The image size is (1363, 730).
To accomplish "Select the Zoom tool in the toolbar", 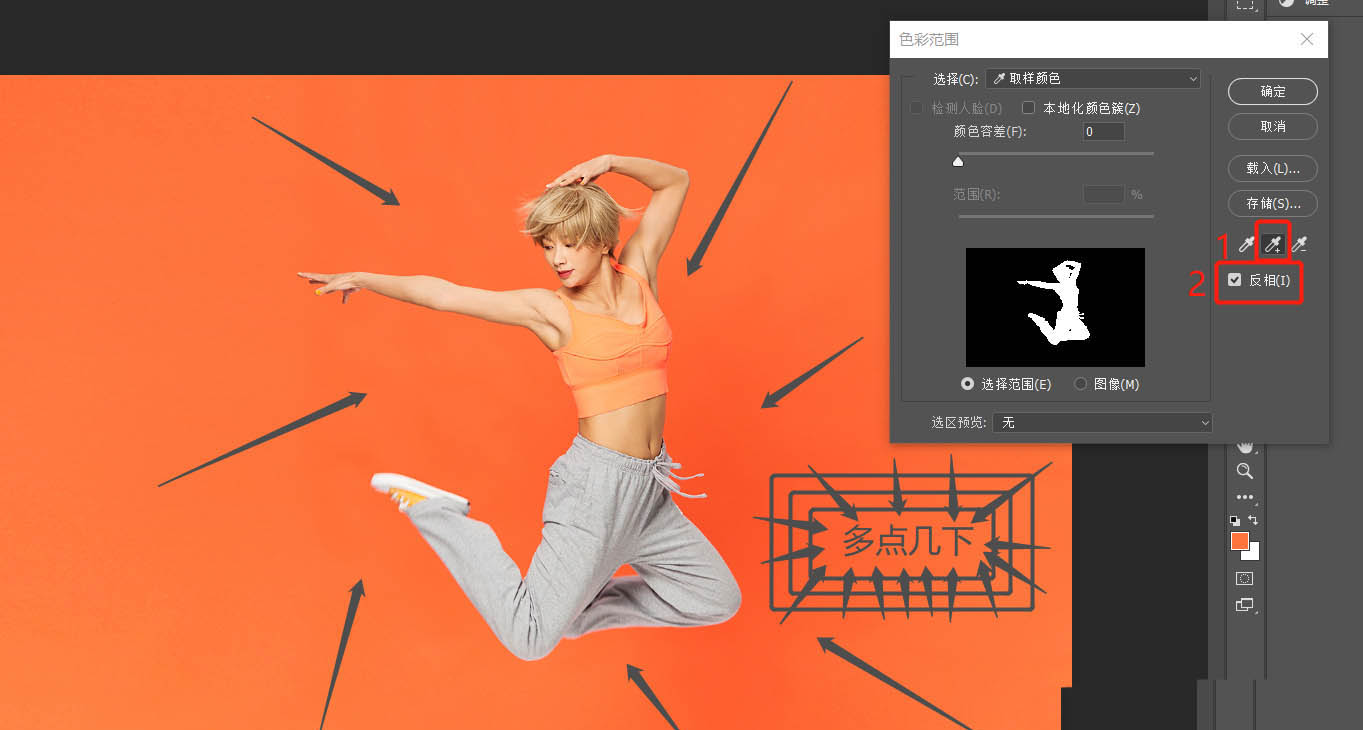I will pyautogui.click(x=1245, y=470).
